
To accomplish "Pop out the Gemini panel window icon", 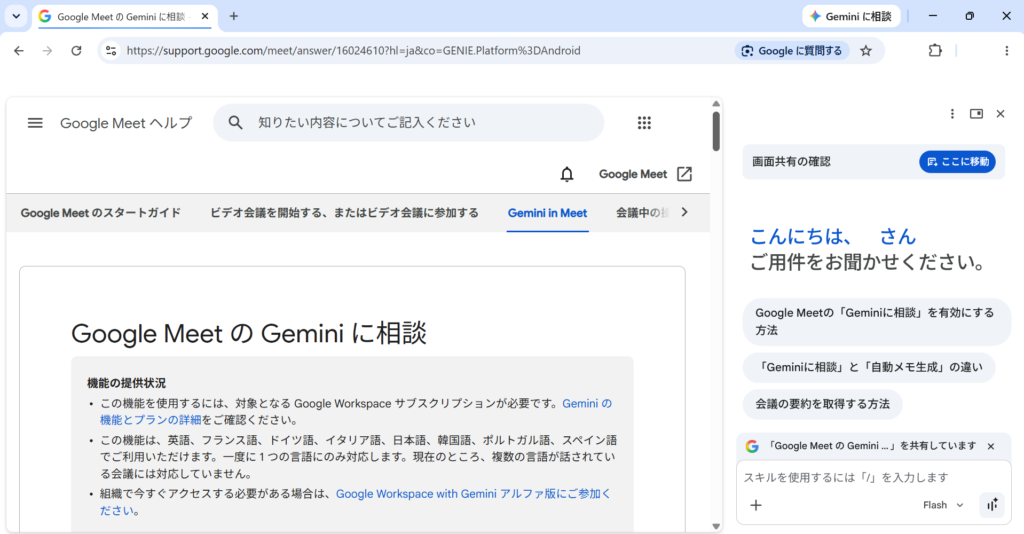I will pyautogui.click(x=976, y=114).
